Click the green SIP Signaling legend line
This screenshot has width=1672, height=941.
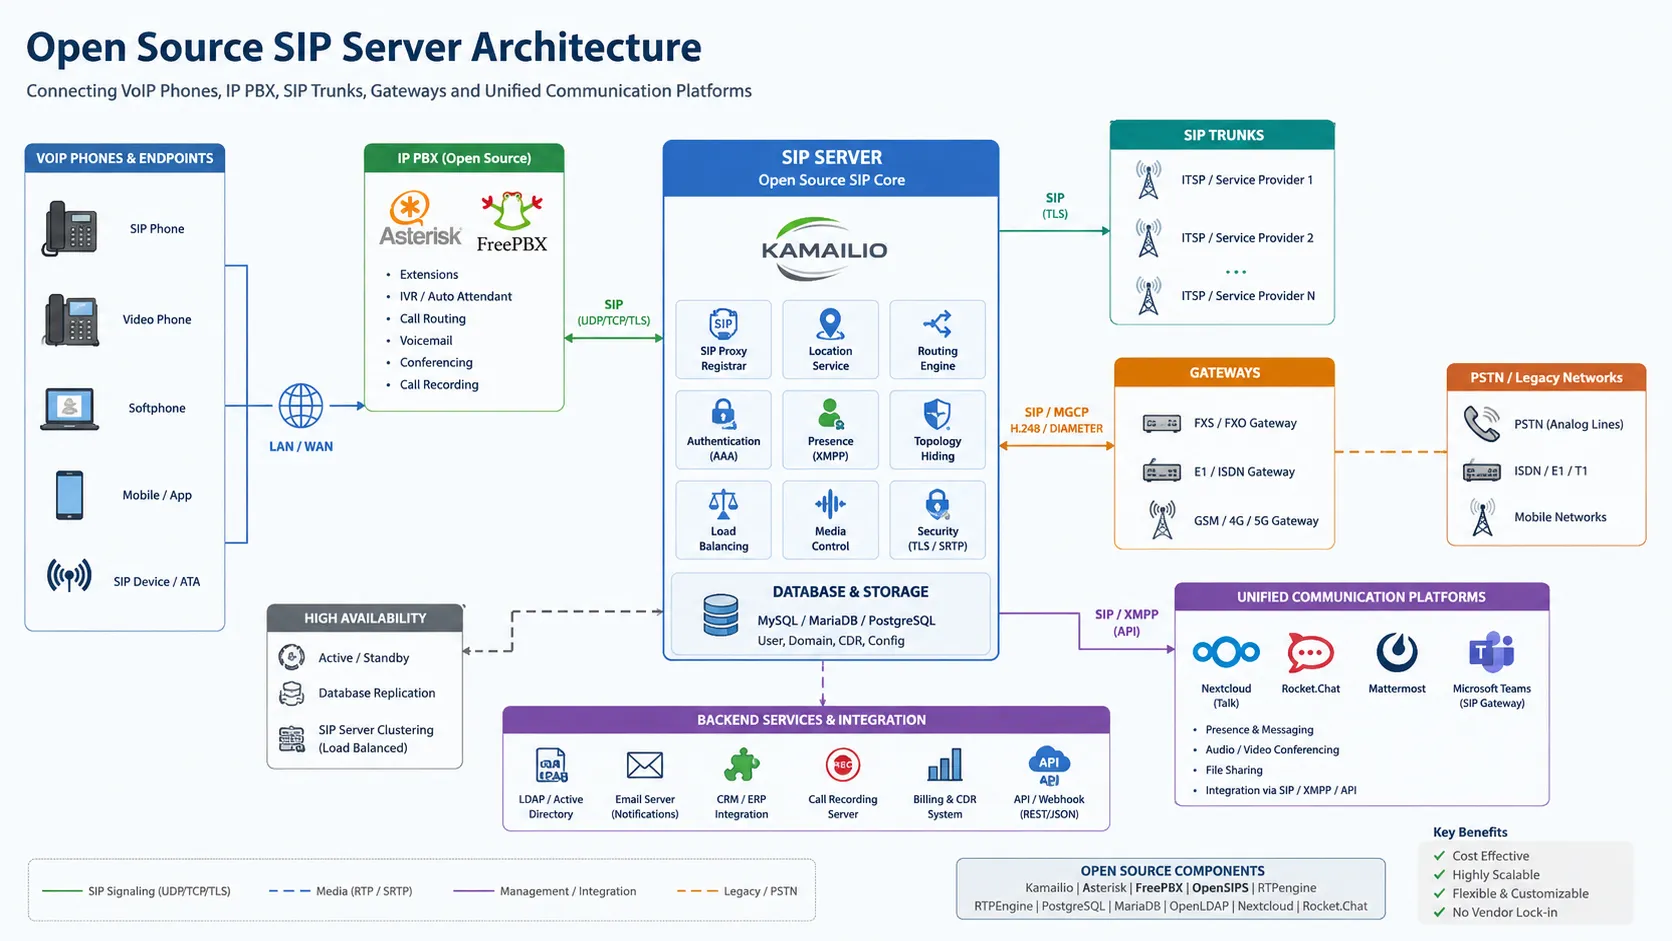(62, 891)
